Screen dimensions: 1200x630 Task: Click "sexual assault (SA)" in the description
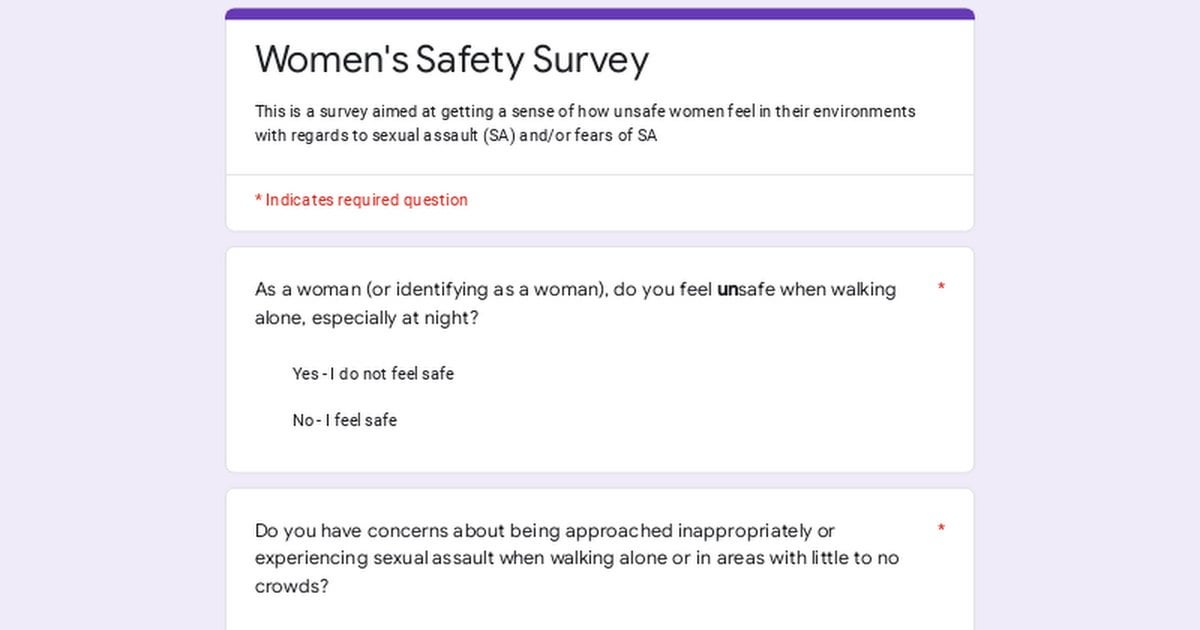(443, 136)
